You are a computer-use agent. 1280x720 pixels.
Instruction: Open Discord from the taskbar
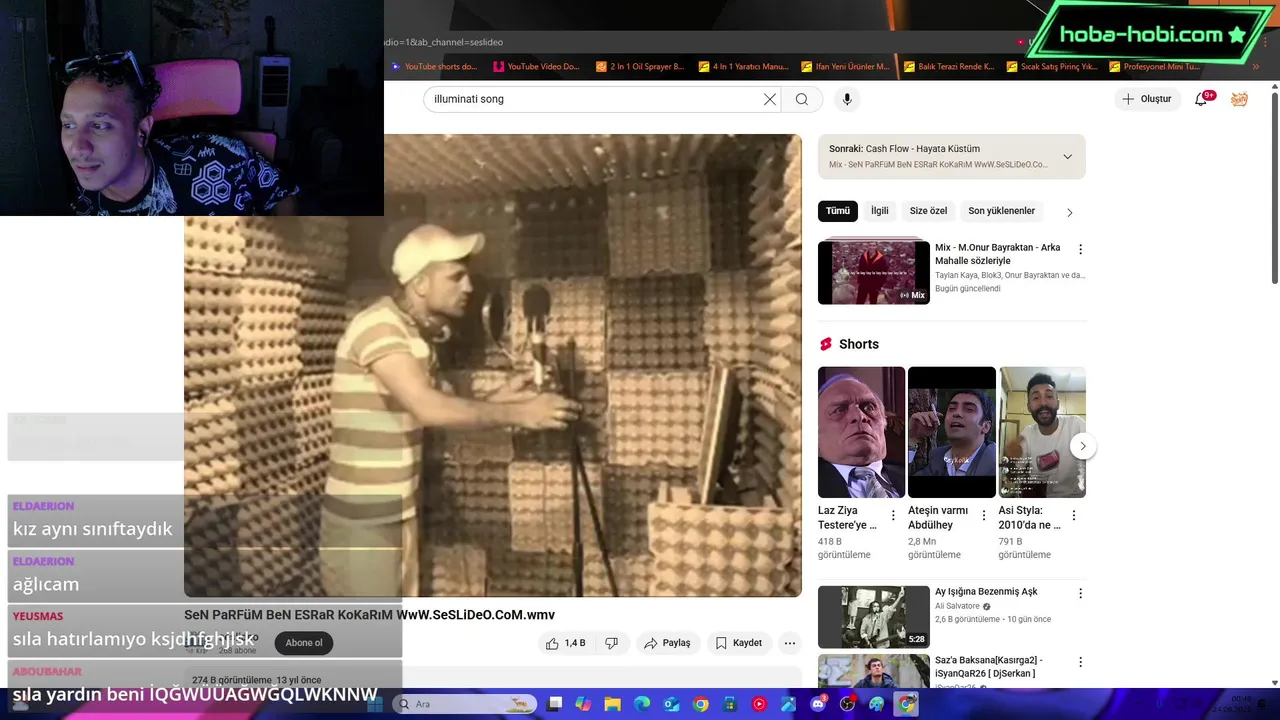coord(818,704)
